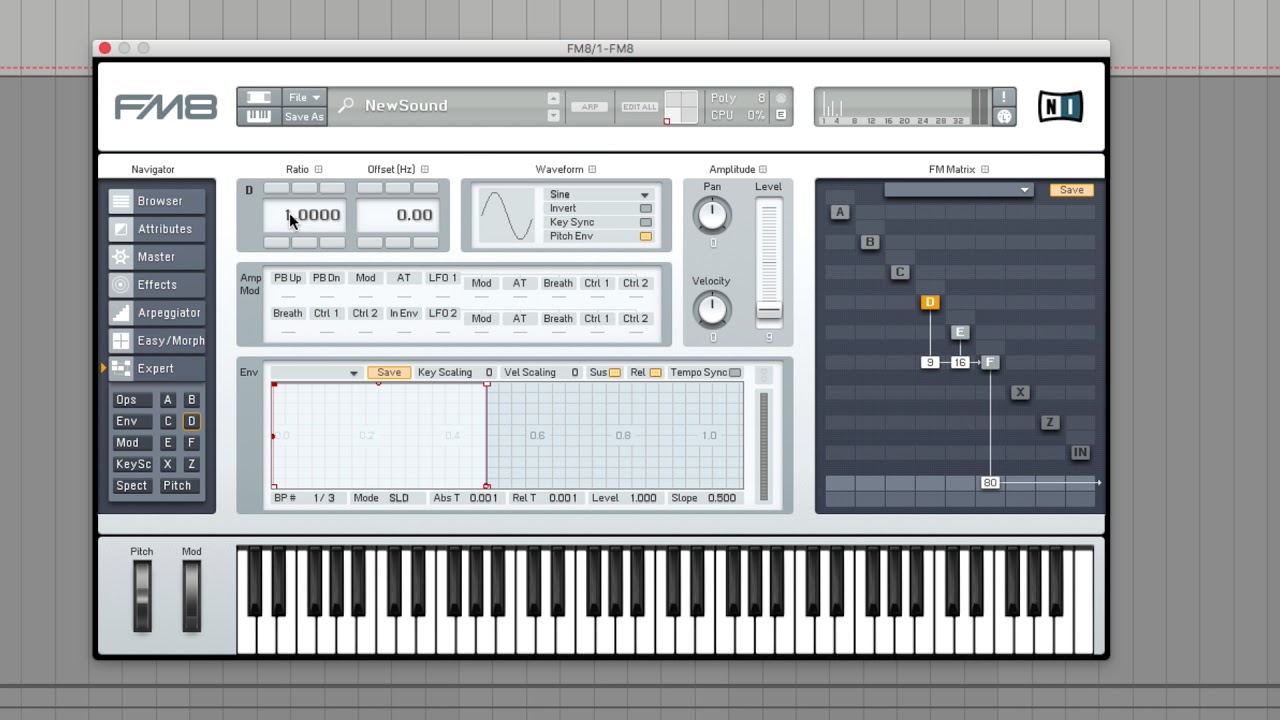This screenshot has height=720, width=1280.
Task: Click the Effects circular icon
Action: coord(121,285)
